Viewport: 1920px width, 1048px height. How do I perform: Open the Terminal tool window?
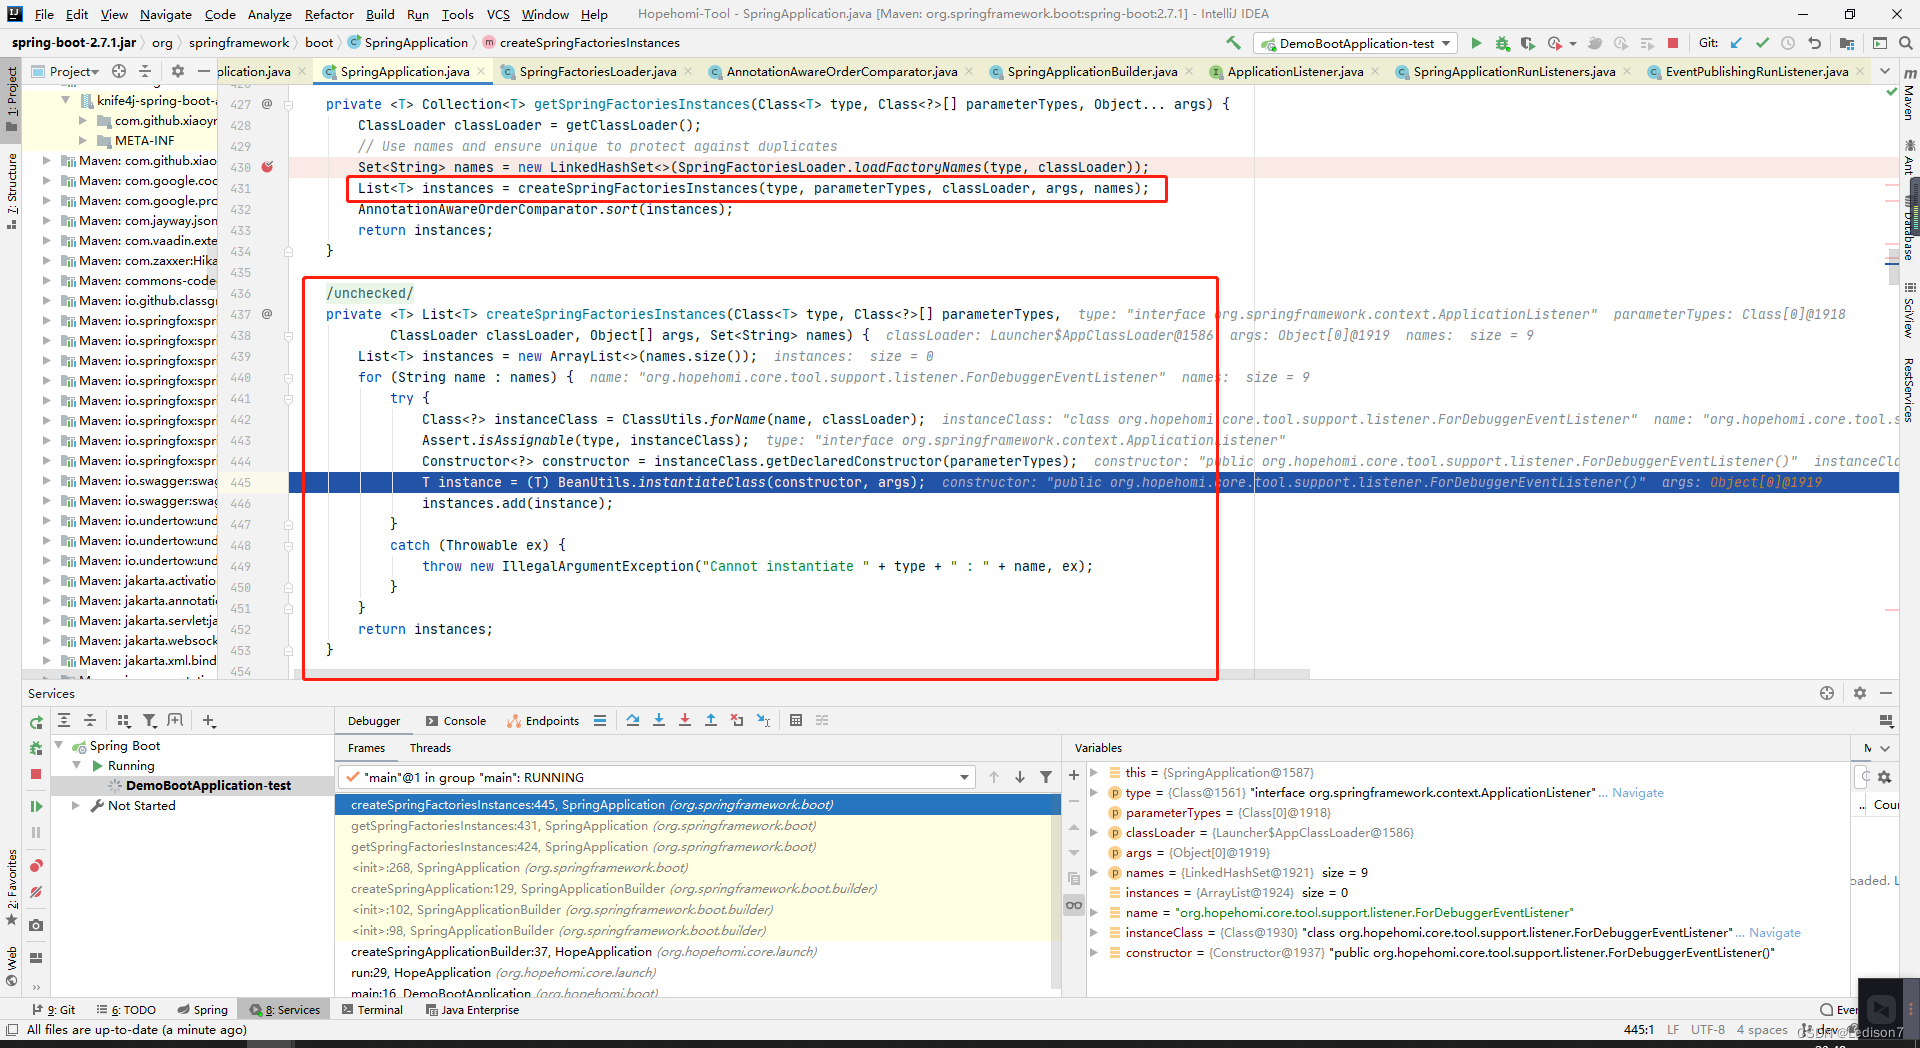coord(372,1009)
